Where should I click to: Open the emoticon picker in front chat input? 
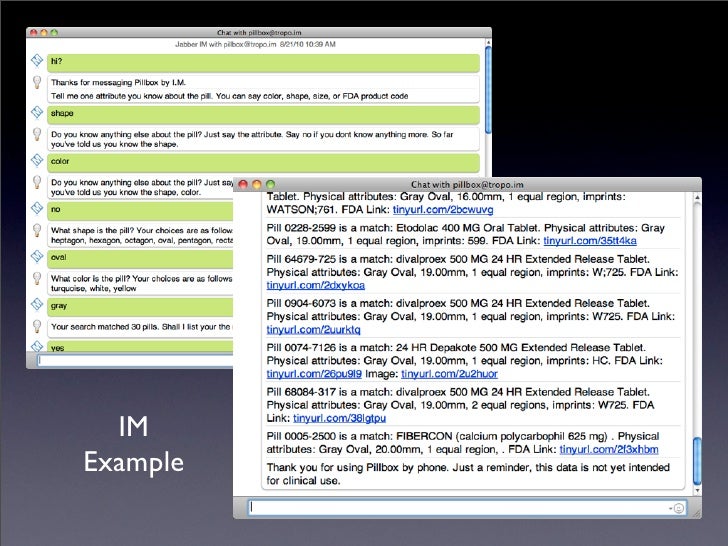click(x=678, y=508)
